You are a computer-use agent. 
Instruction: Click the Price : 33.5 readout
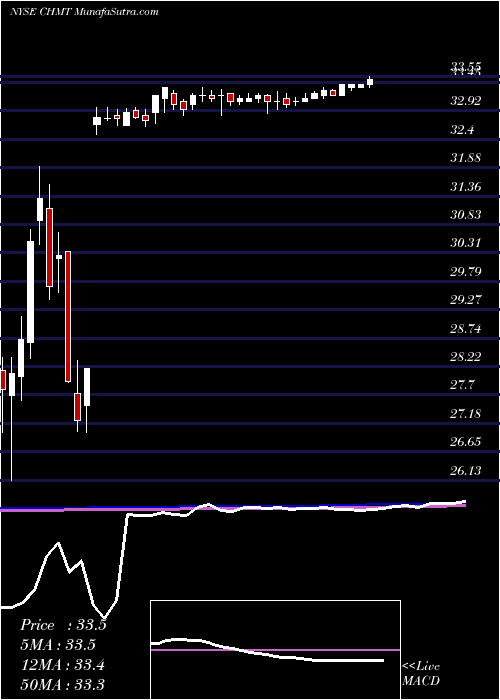pyautogui.click(x=63, y=625)
